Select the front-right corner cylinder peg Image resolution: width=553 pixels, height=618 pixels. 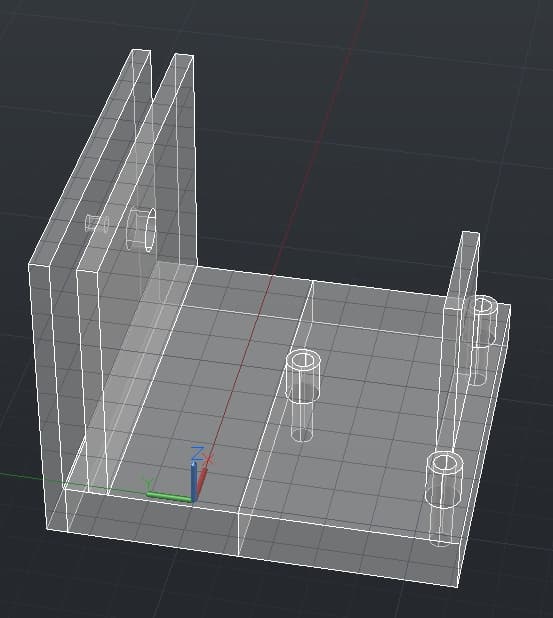pyautogui.click(x=444, y=499)
